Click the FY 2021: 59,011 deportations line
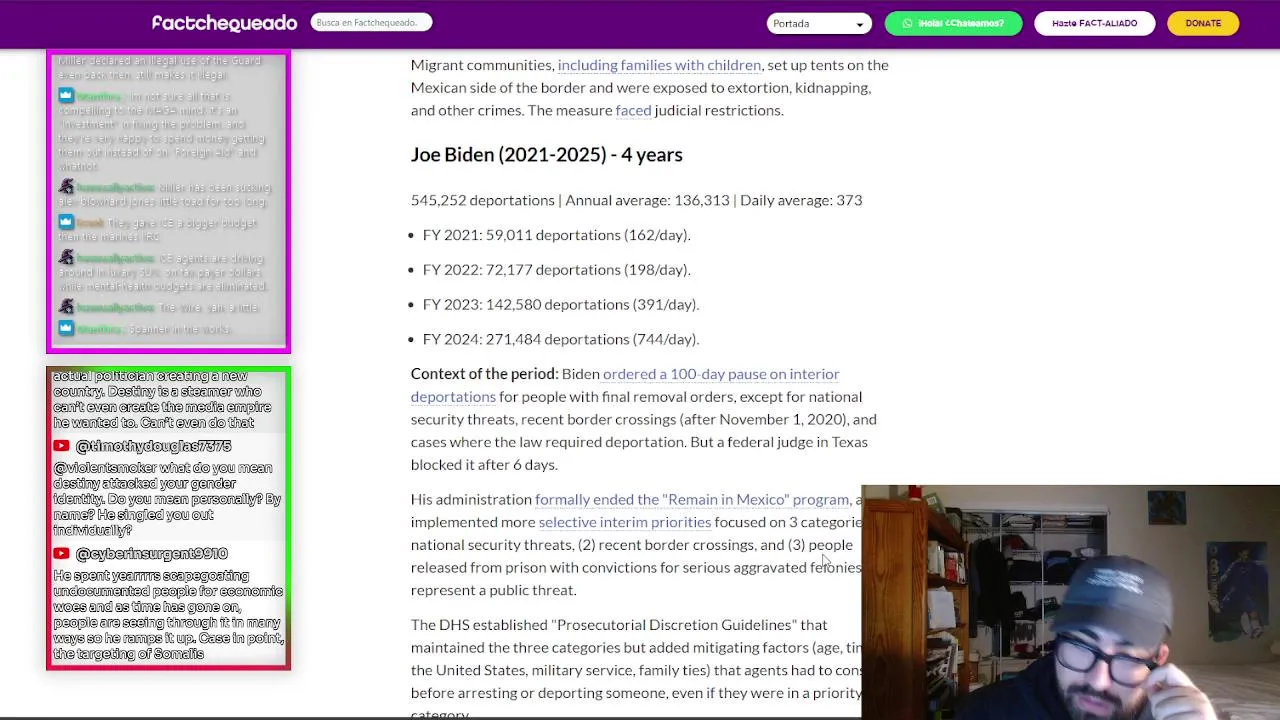The image size is (1280, 720). (557, 235)
